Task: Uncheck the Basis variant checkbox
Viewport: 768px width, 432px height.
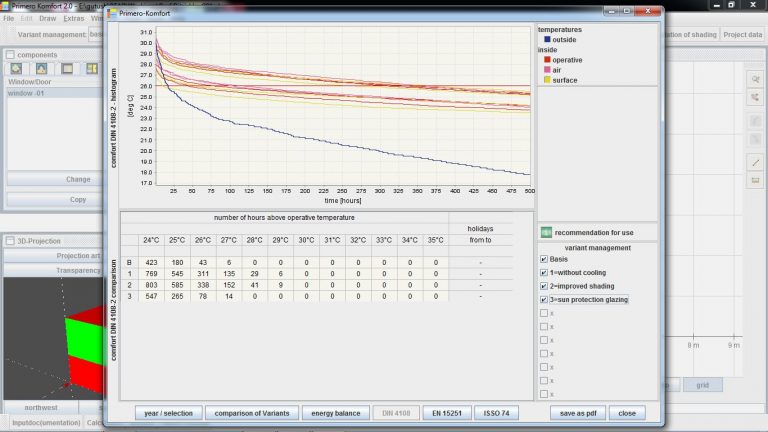Action: pyautogui.click(x=544, y=259)
